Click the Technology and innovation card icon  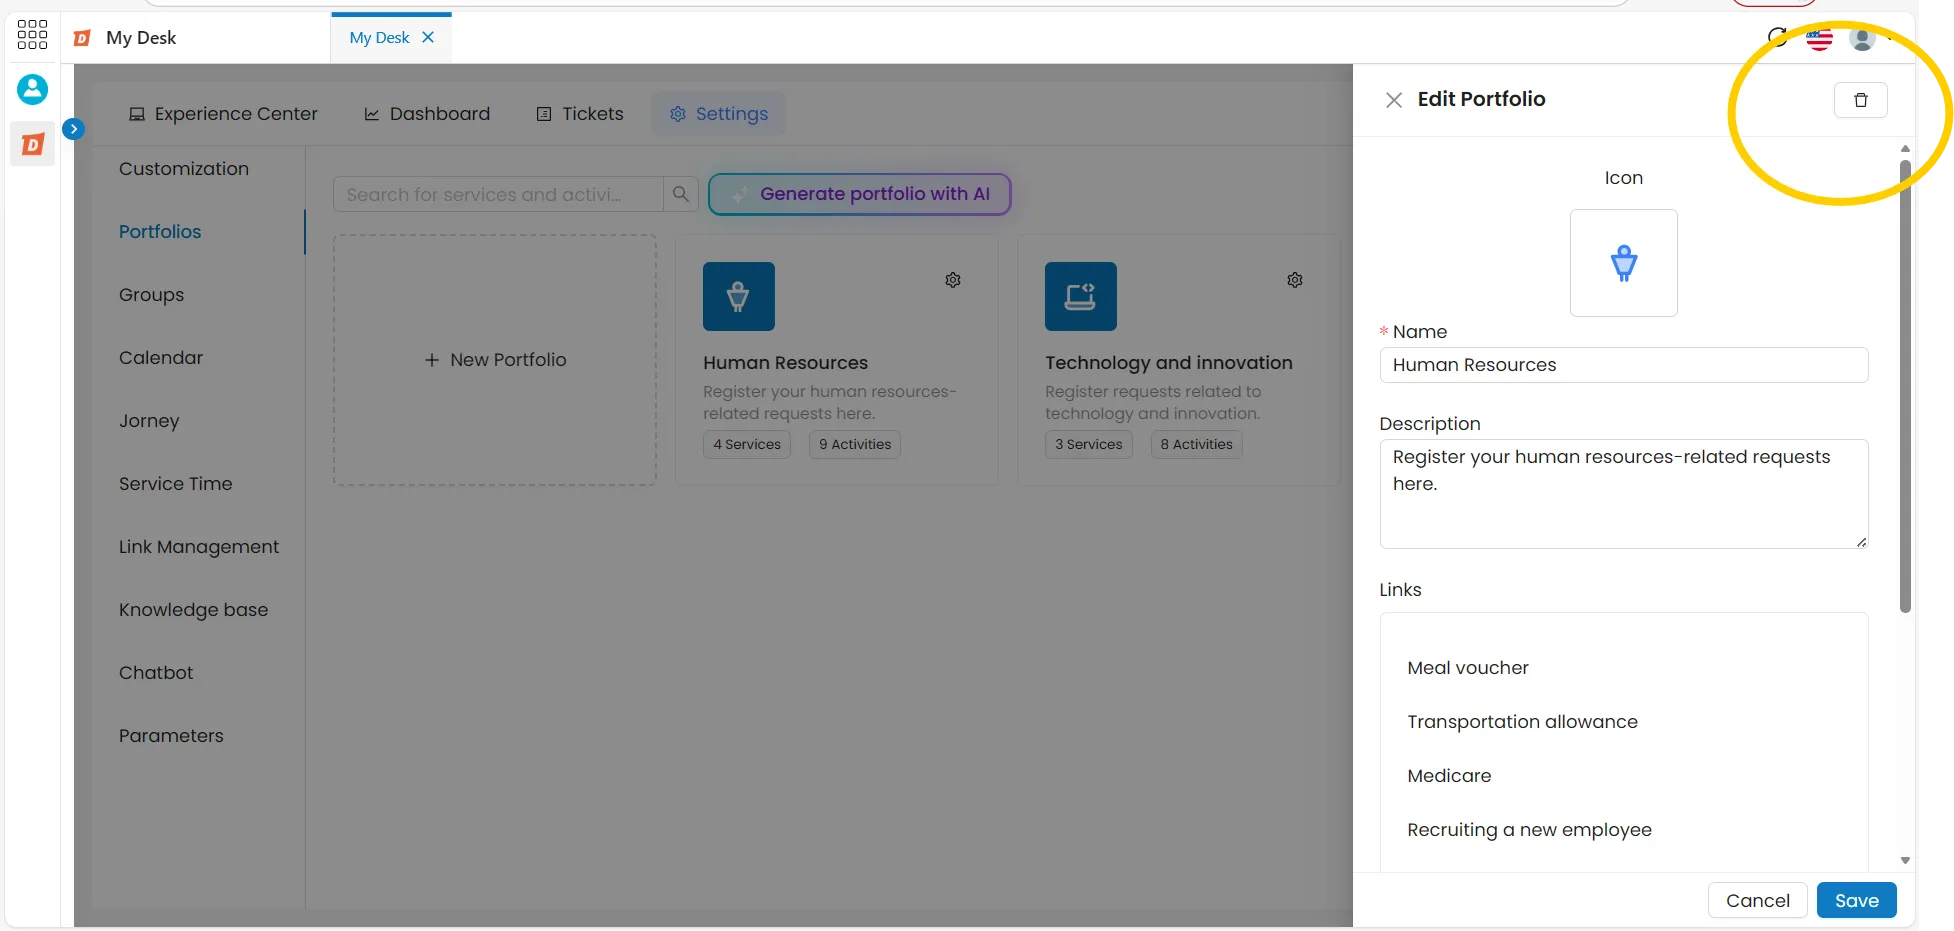coord(1081,296)
